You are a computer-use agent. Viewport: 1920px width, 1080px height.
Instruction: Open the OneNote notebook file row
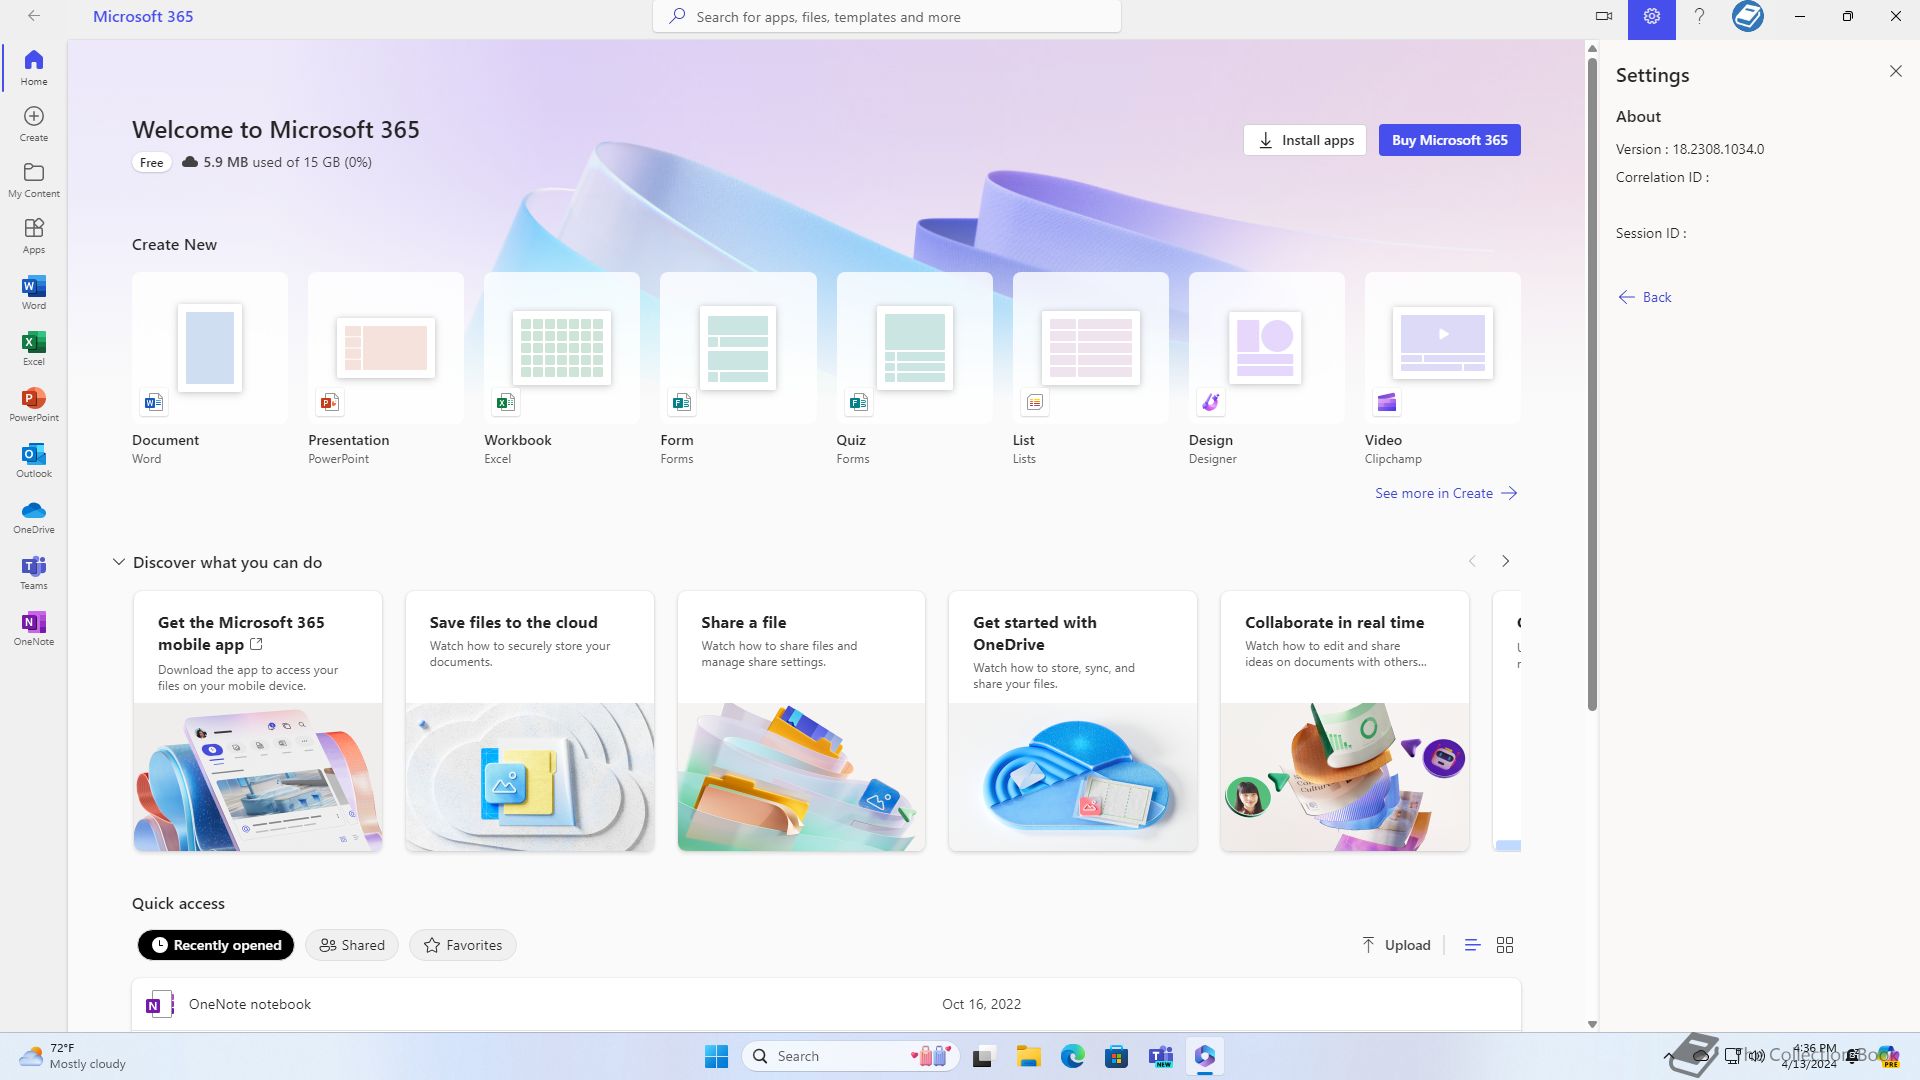(826, 1004)
